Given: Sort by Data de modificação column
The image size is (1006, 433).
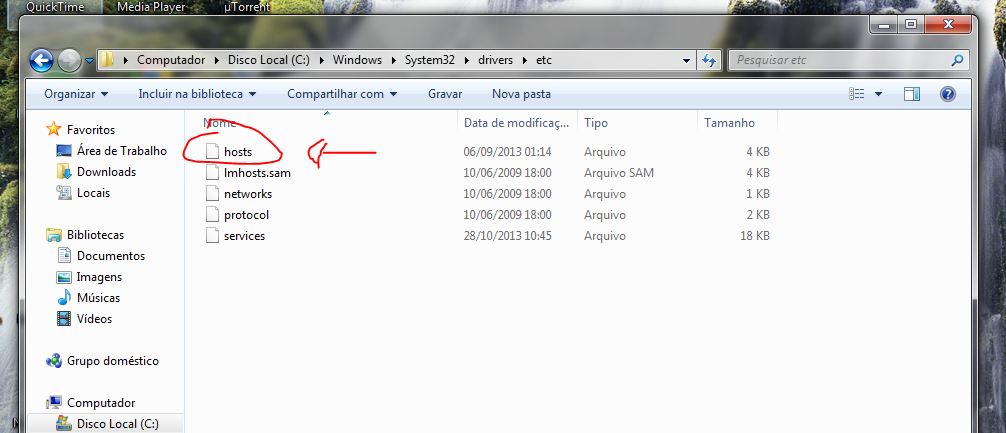Looking at the screenshot, I should pos(517,123).
